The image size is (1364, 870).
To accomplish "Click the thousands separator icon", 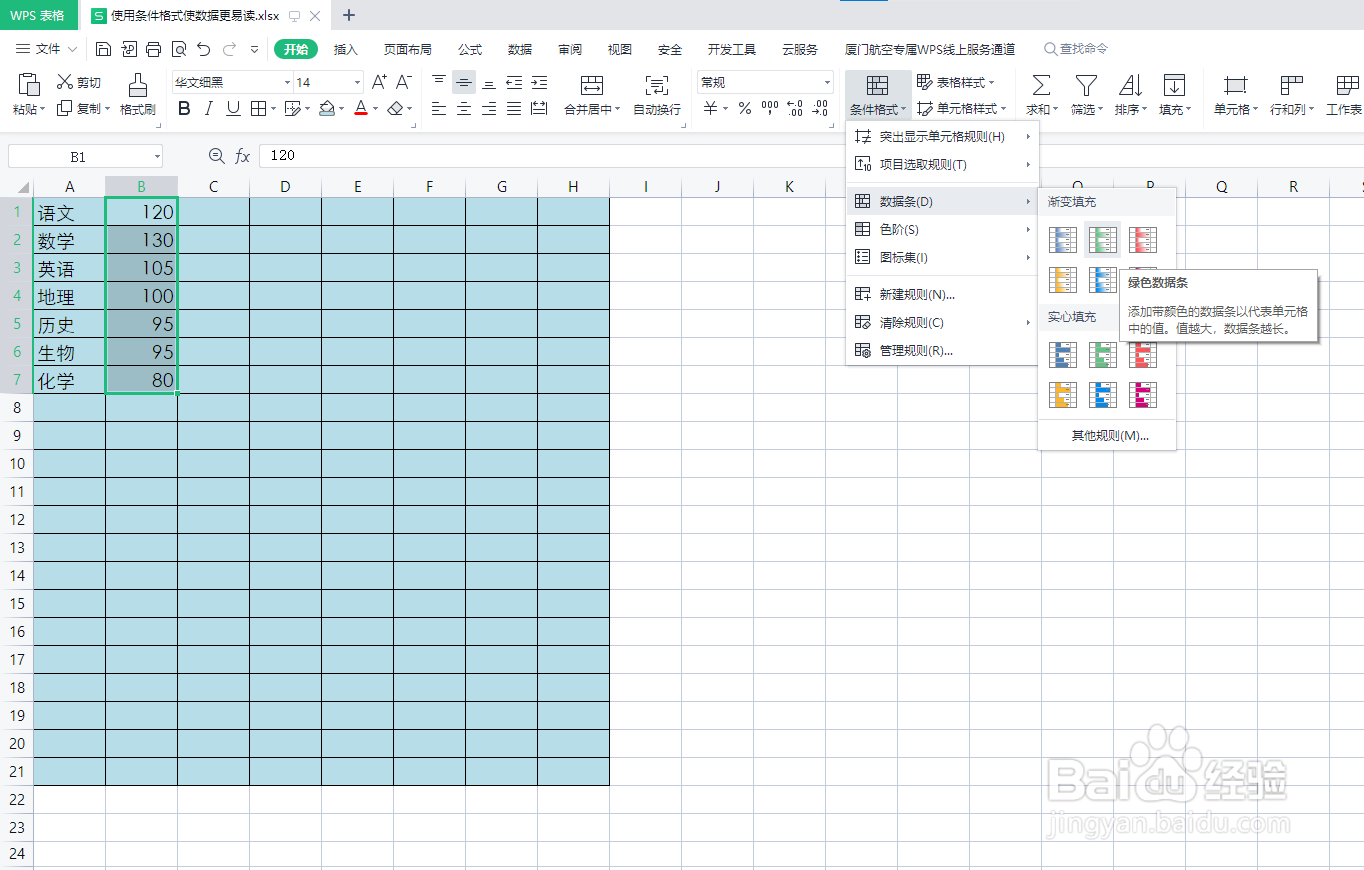I will coord(770,109).
